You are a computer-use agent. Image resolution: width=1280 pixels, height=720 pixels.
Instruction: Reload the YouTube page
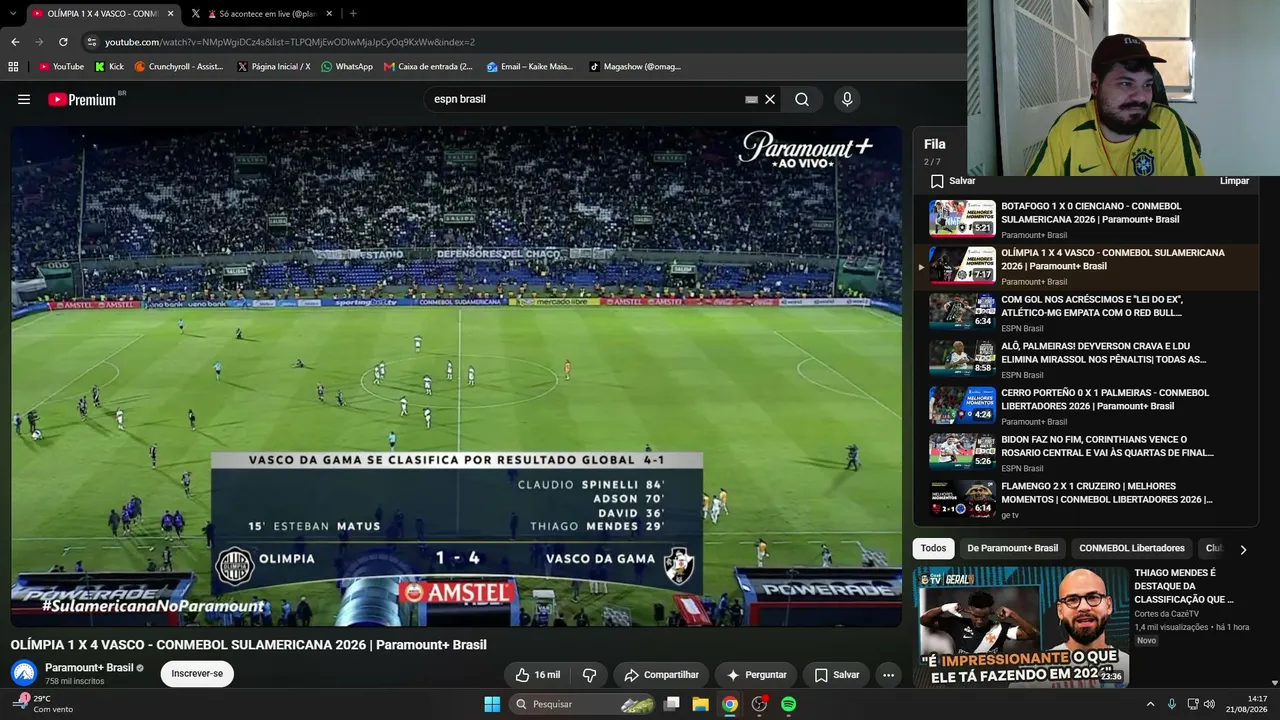[63, 42]
